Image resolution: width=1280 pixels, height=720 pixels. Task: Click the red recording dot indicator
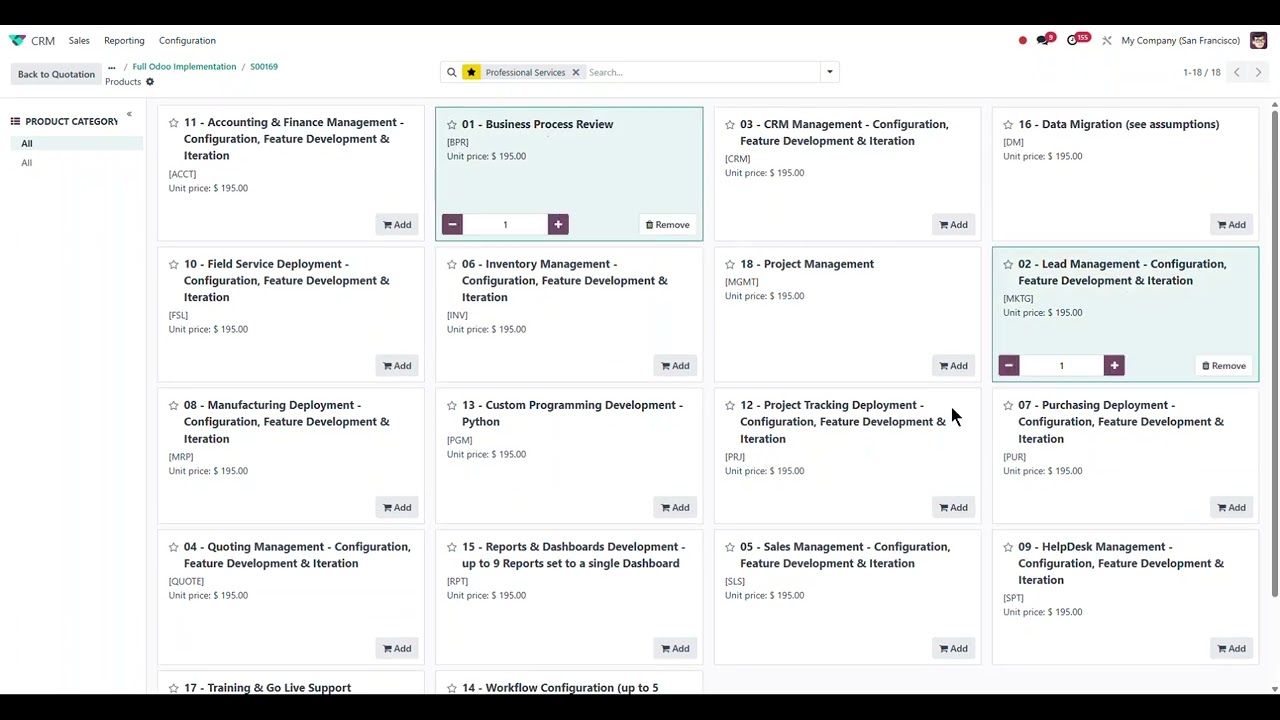coord(1022,41)
